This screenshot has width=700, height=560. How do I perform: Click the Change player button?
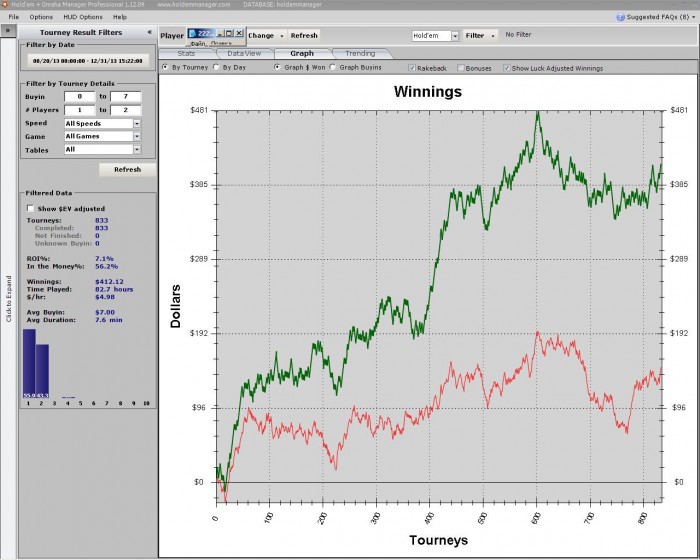[x=261, y=35]
